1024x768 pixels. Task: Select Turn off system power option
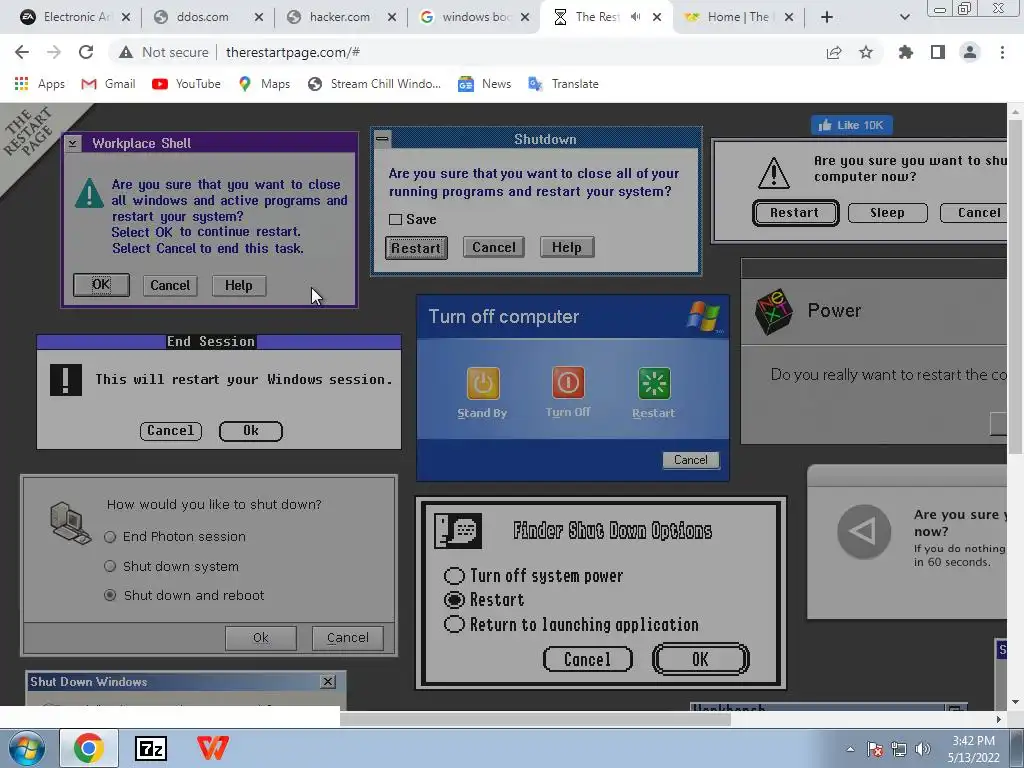point(454,575)
